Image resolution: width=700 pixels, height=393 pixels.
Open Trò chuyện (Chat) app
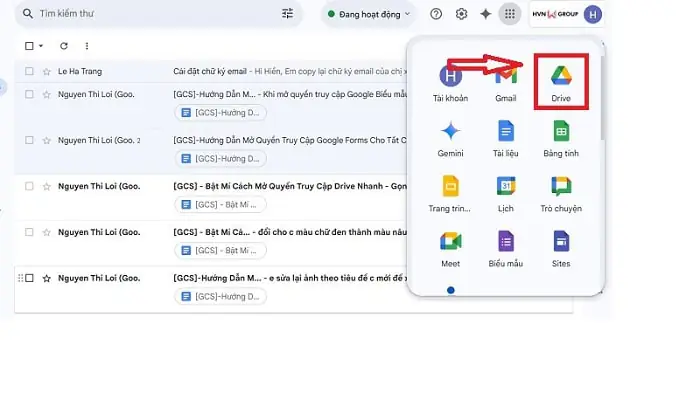coord(561,193)
